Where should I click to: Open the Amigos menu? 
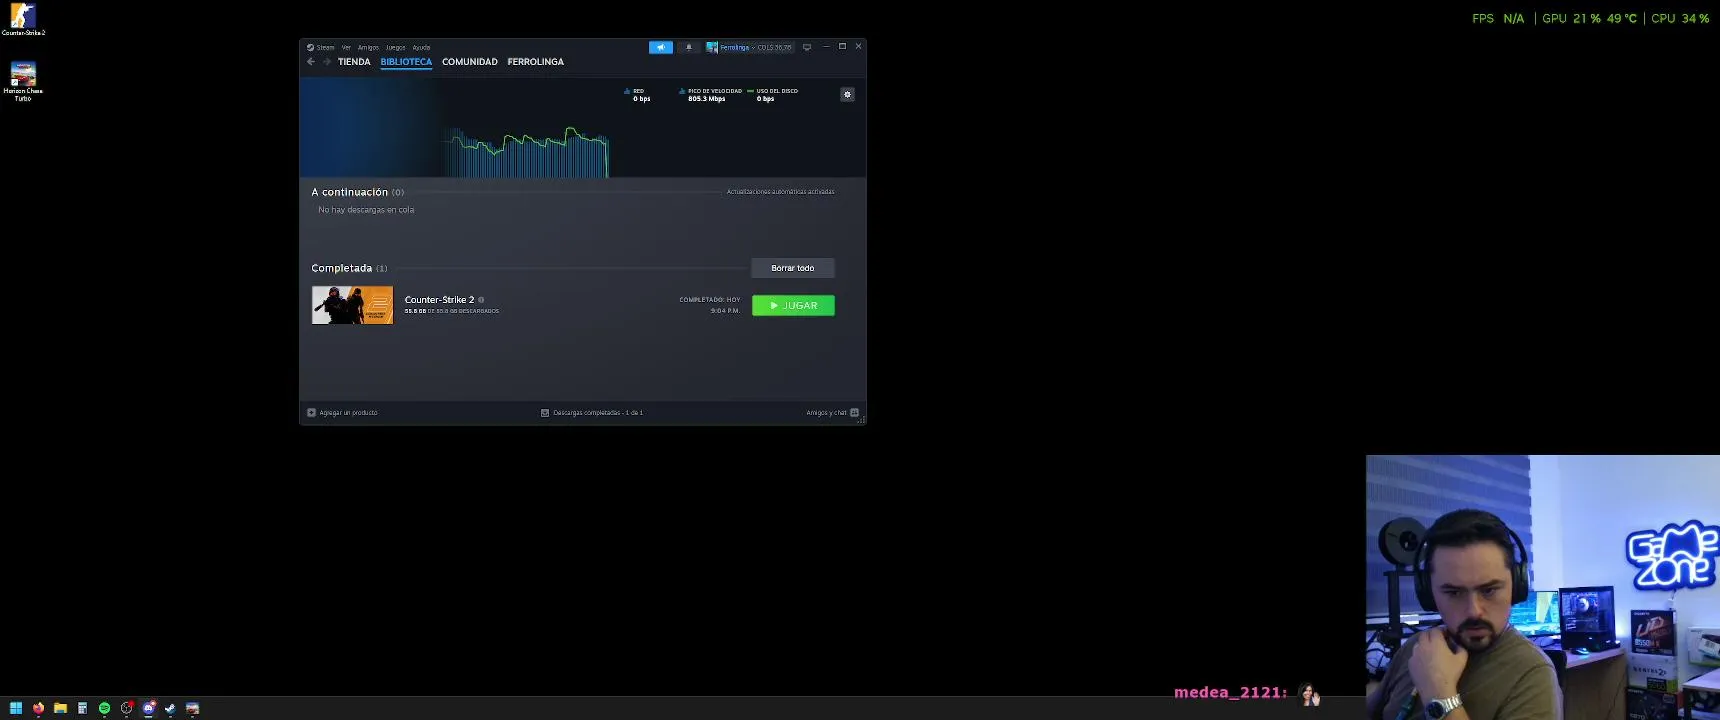pos(368,47)
